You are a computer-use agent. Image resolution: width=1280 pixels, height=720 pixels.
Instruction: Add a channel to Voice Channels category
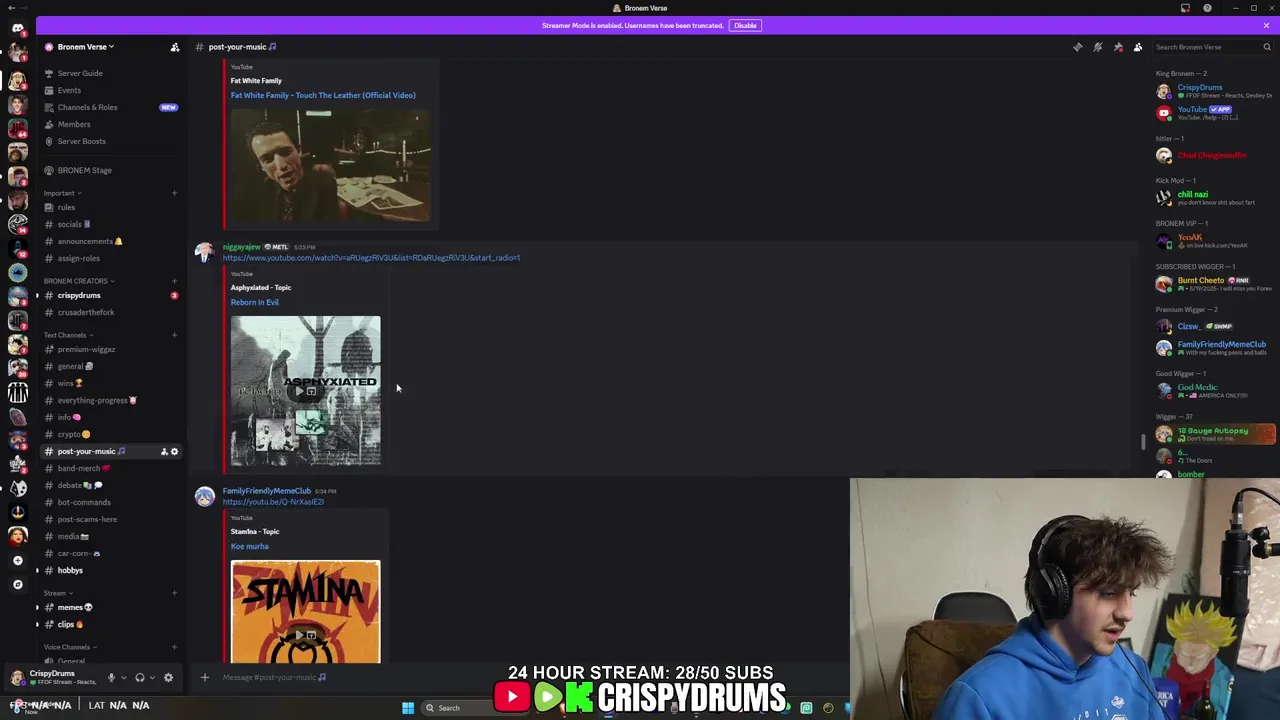click(174, 647)
